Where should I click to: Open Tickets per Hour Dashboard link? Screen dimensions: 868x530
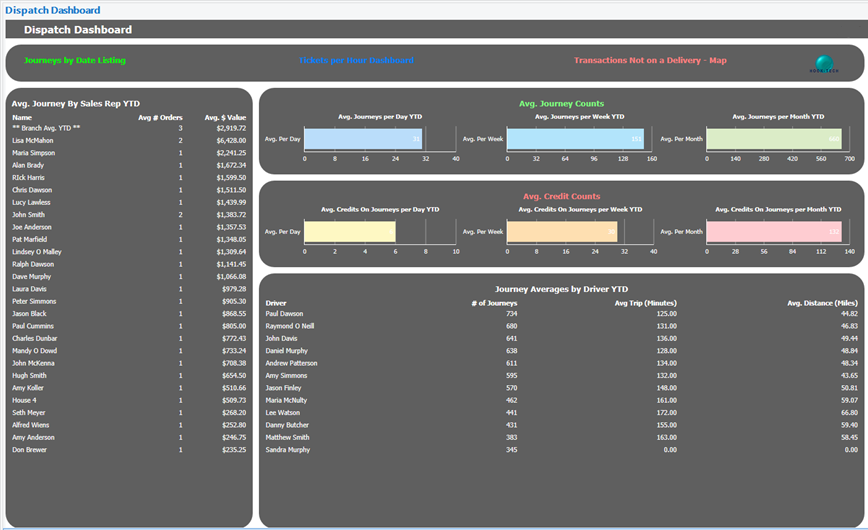tap(356, 60)
